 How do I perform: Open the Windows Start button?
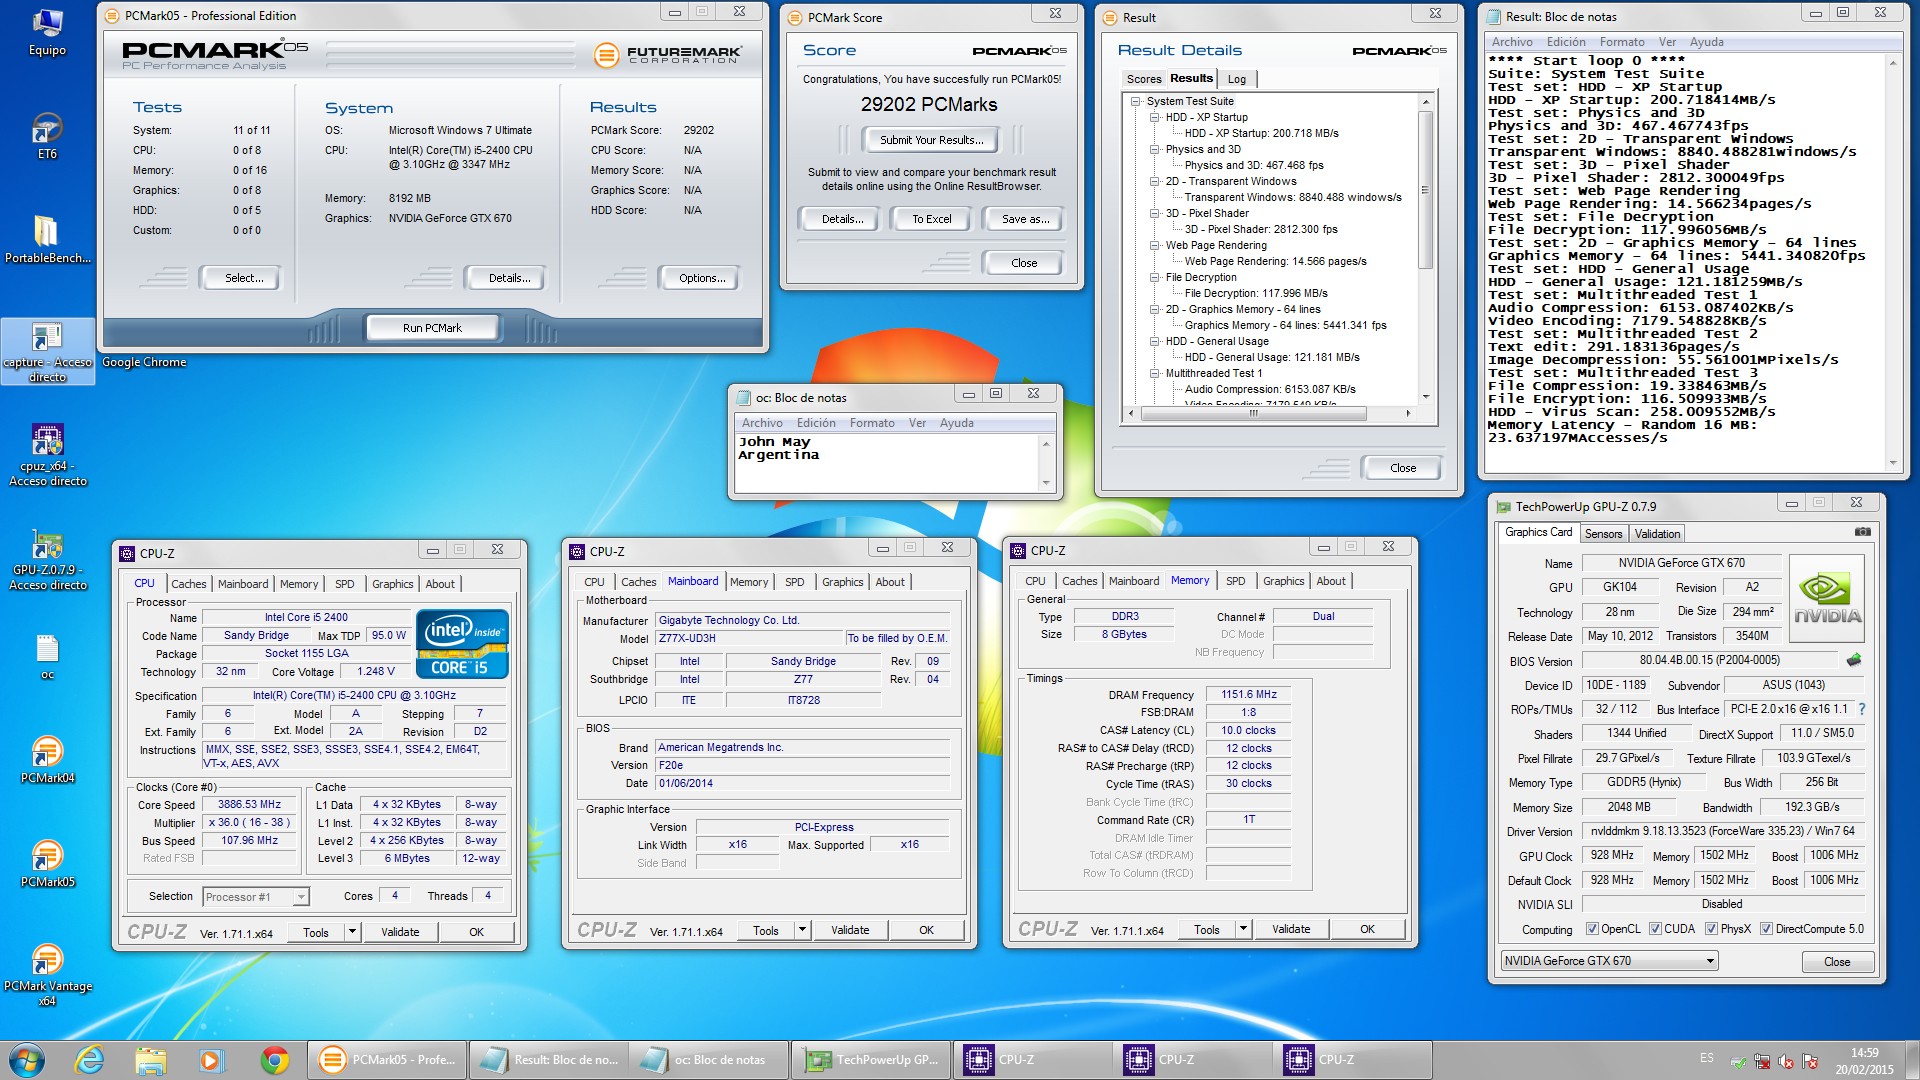[x=27, y=1060]
